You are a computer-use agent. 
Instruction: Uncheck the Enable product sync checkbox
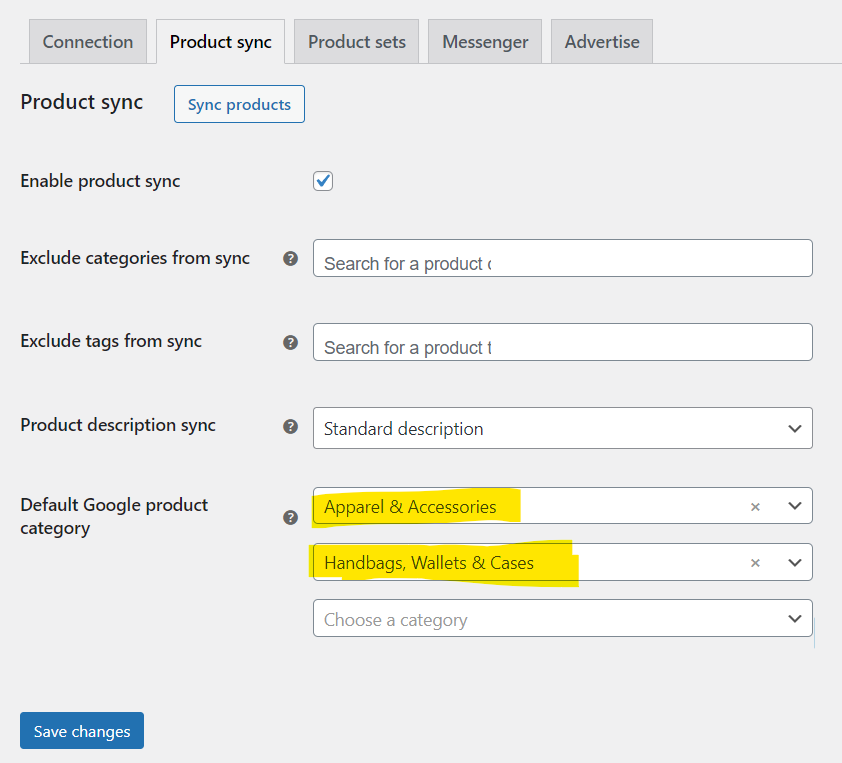click(x=323, y=181)
